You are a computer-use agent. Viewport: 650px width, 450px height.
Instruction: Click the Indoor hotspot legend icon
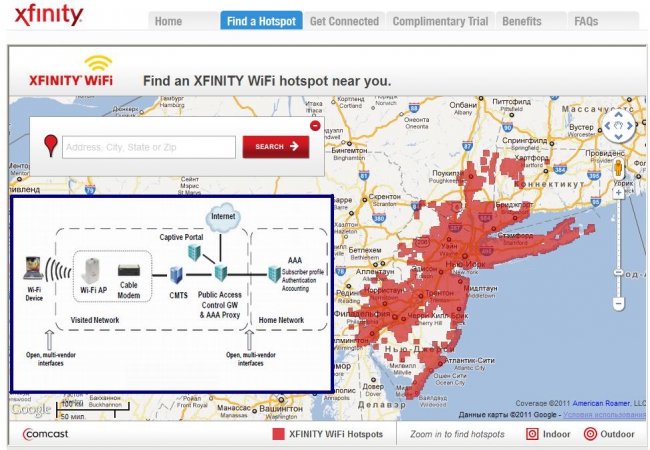(x=532, y=434)
